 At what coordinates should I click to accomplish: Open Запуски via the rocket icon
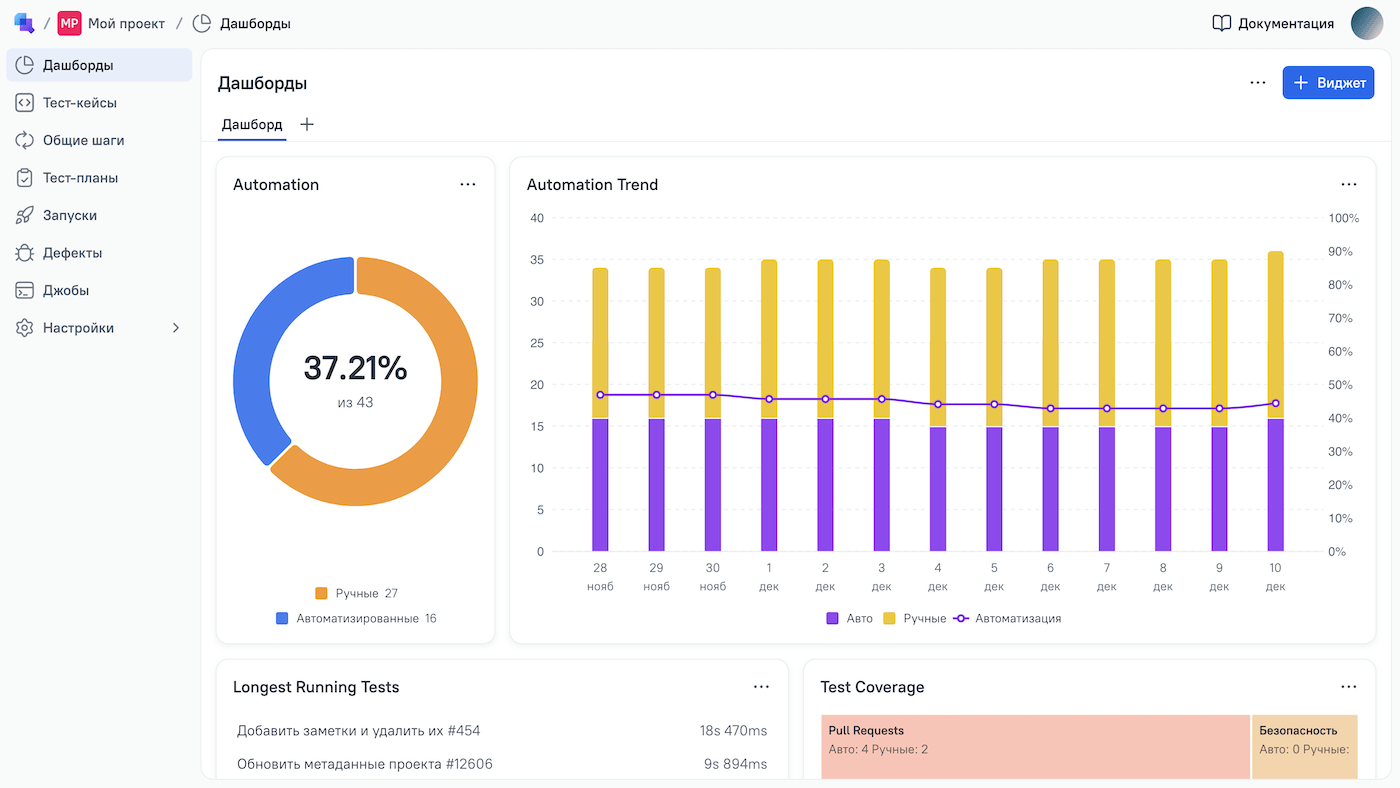(25, 216)
